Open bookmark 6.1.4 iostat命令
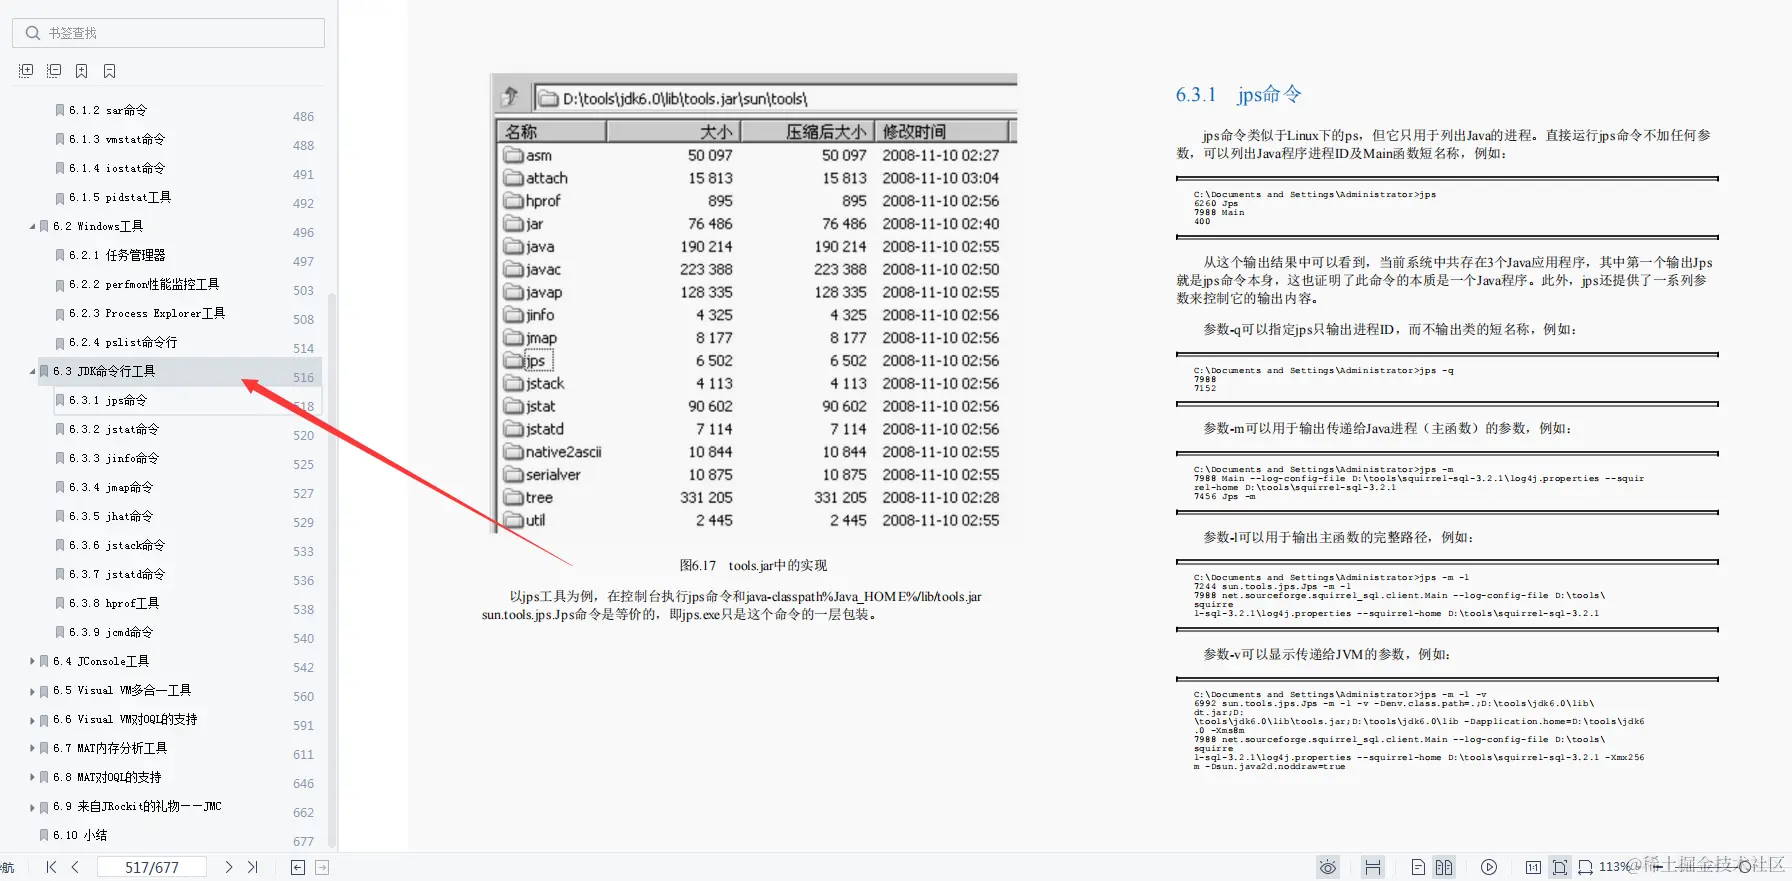Screen dimensions: 1792x881 click(x=117, y=169)
